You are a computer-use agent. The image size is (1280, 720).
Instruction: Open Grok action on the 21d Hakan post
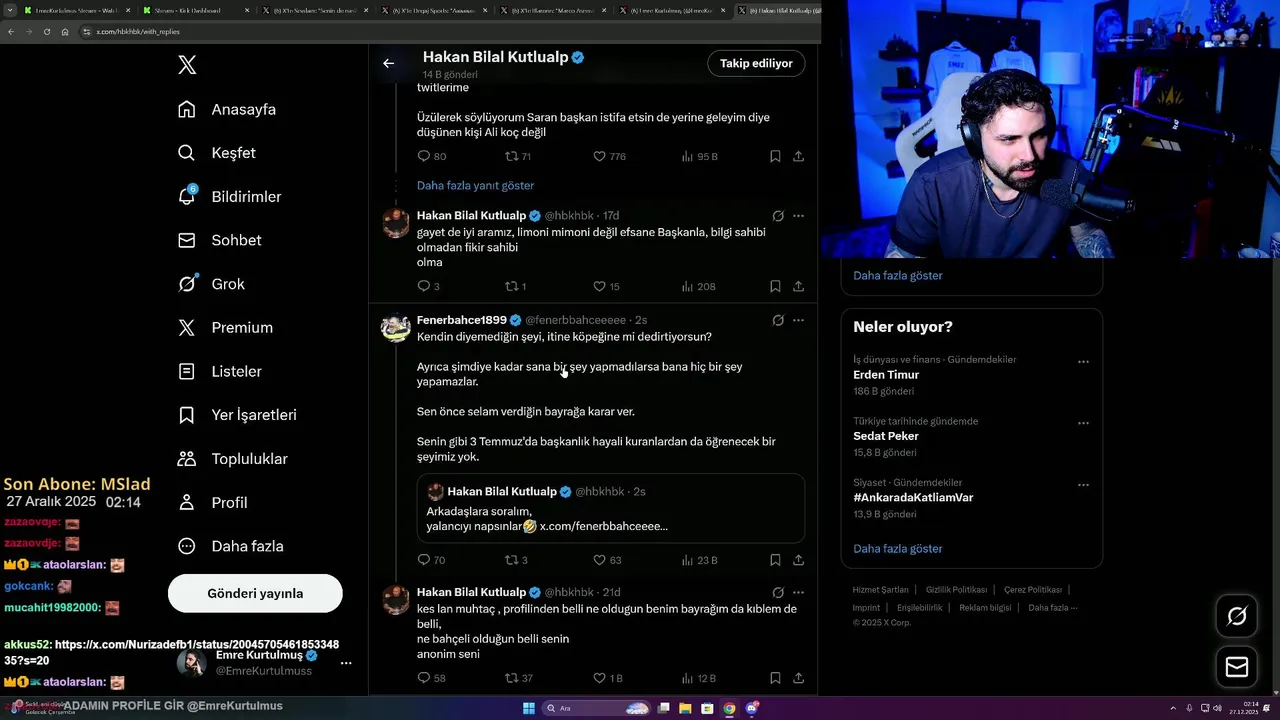[x=777, y=592]
